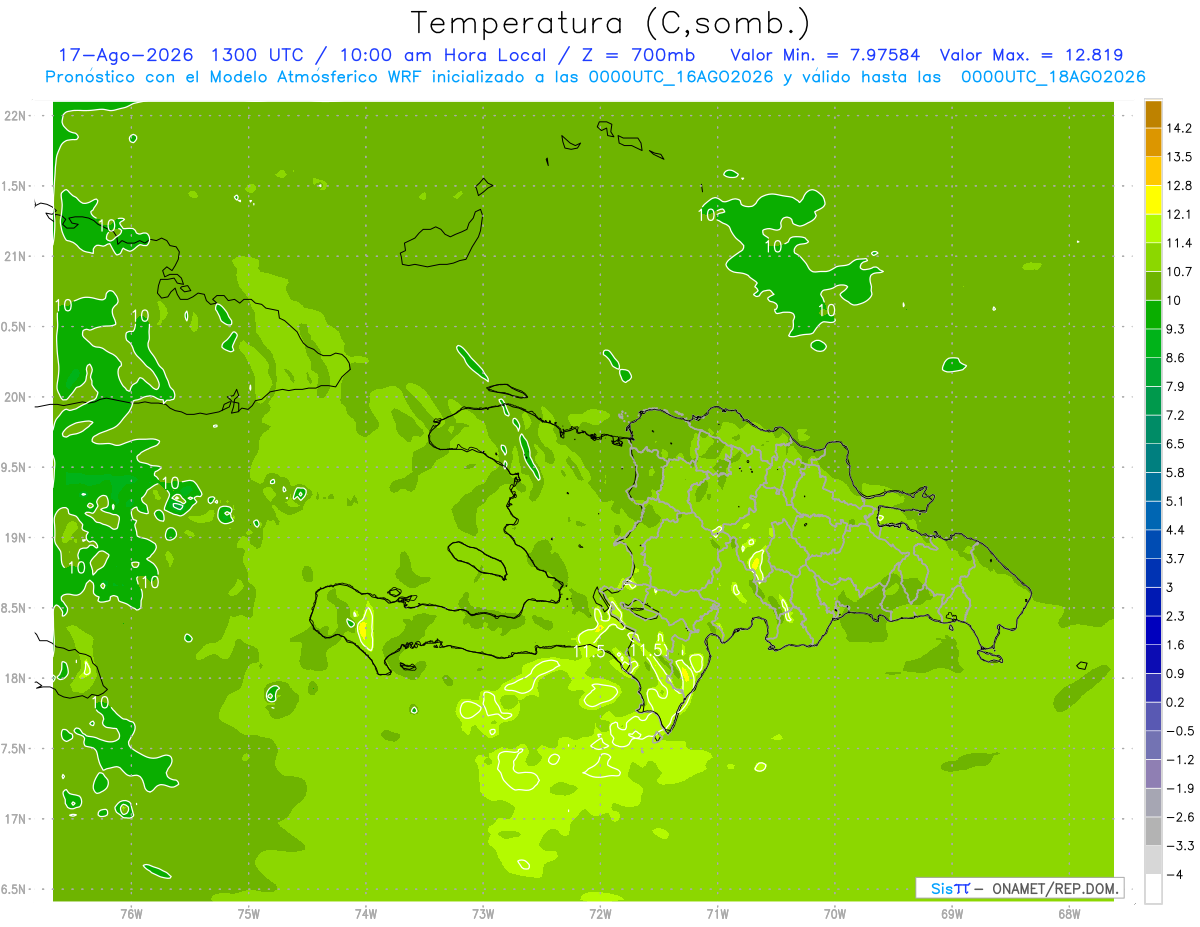This screenshot has height=927, width=1200.
Task: Click the legend value "10.7"
Action: click(x=1180, y=271)
